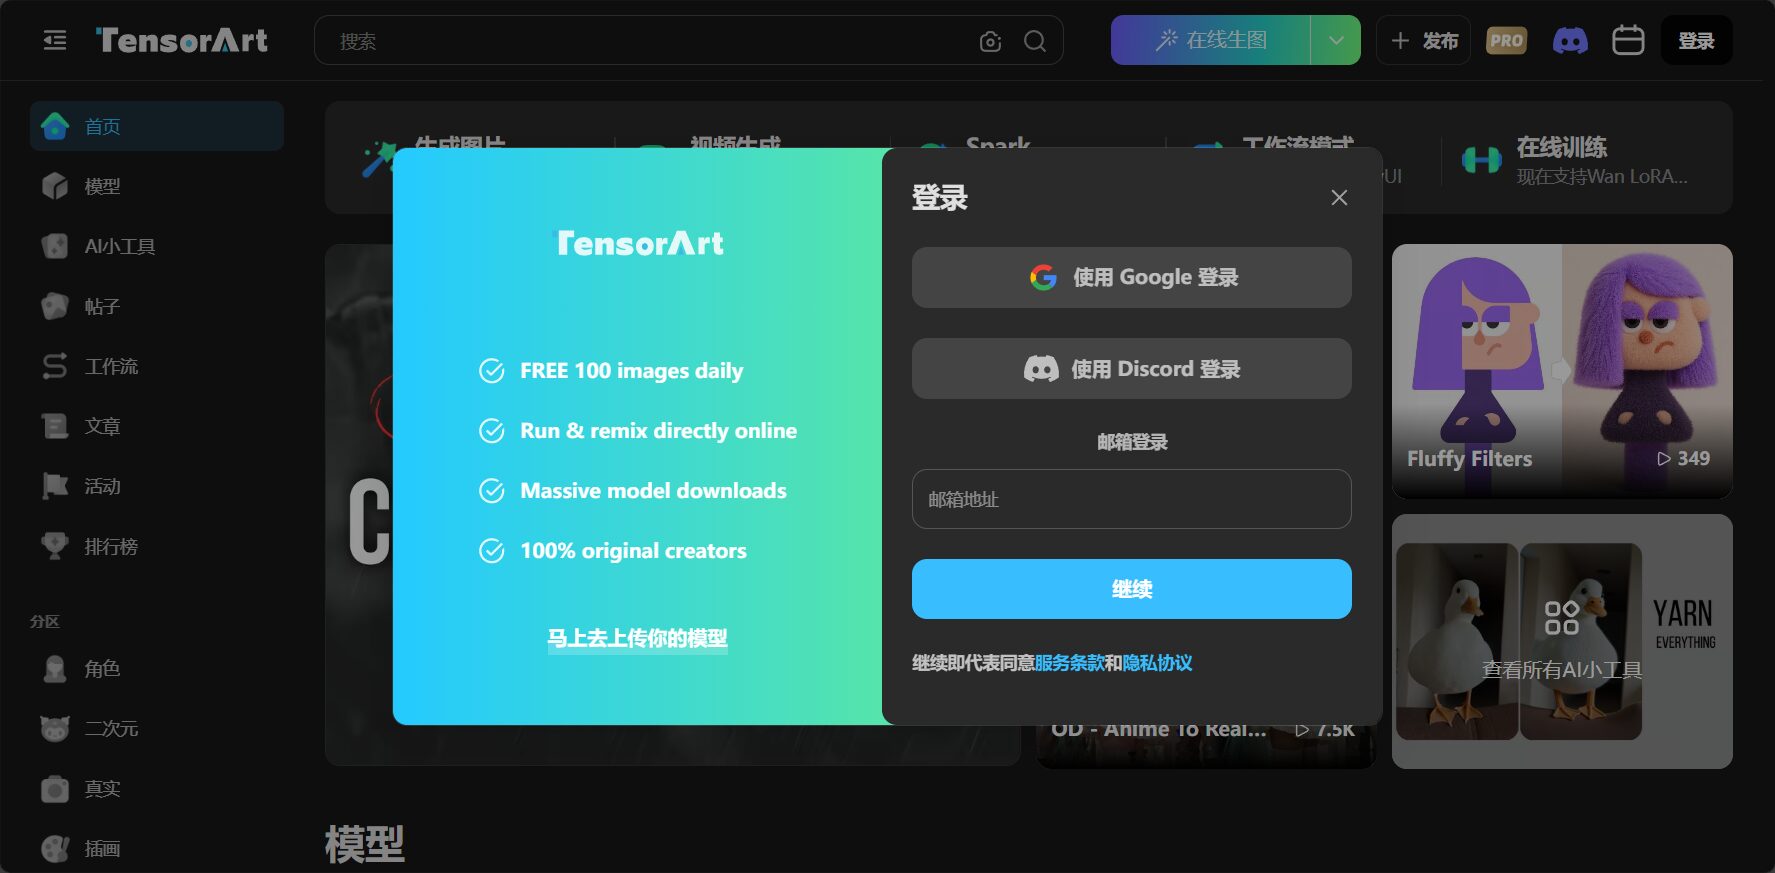Click the '100% original creators' text
This screenshot has width=1775, height=873.
pyautogui.click(x=633, y=551)
